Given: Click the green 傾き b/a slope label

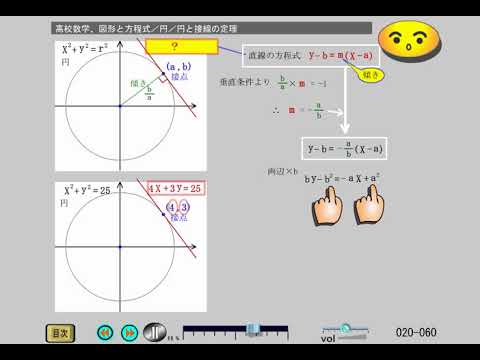Looking at the screenshot, I should (x=143, y=89).
